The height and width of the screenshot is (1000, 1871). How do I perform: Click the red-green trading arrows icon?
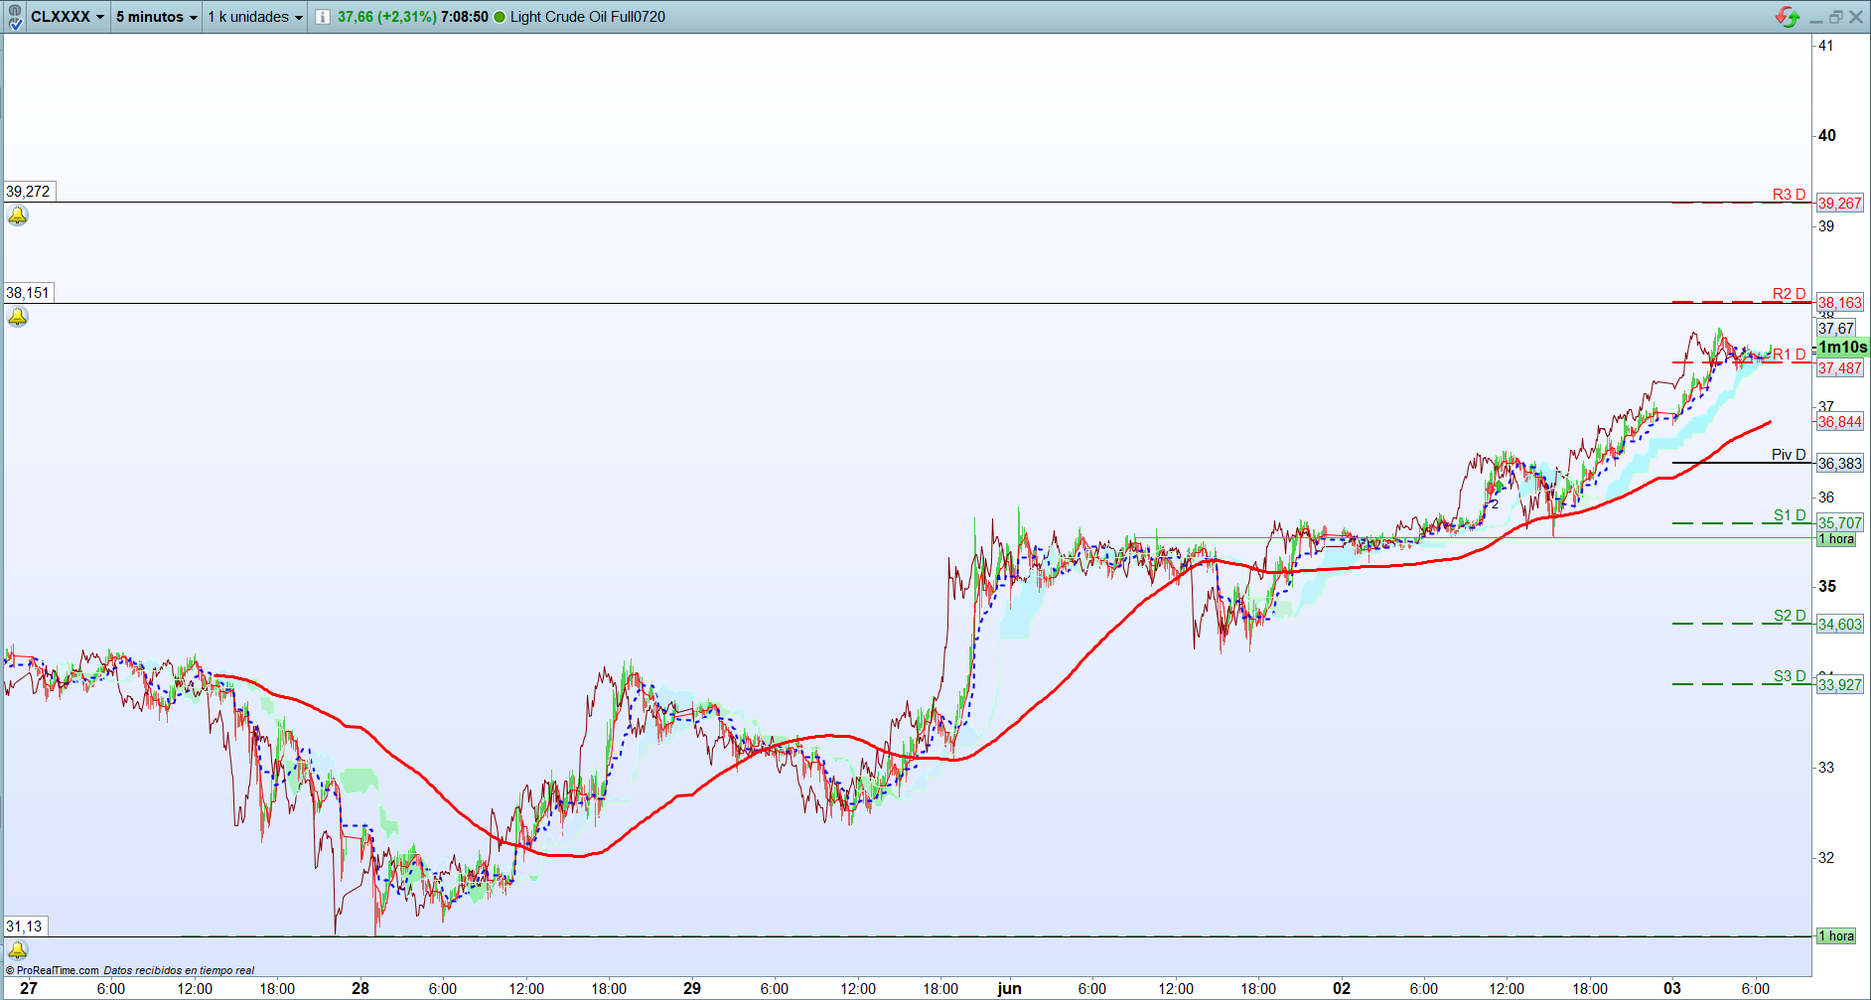1787,17
